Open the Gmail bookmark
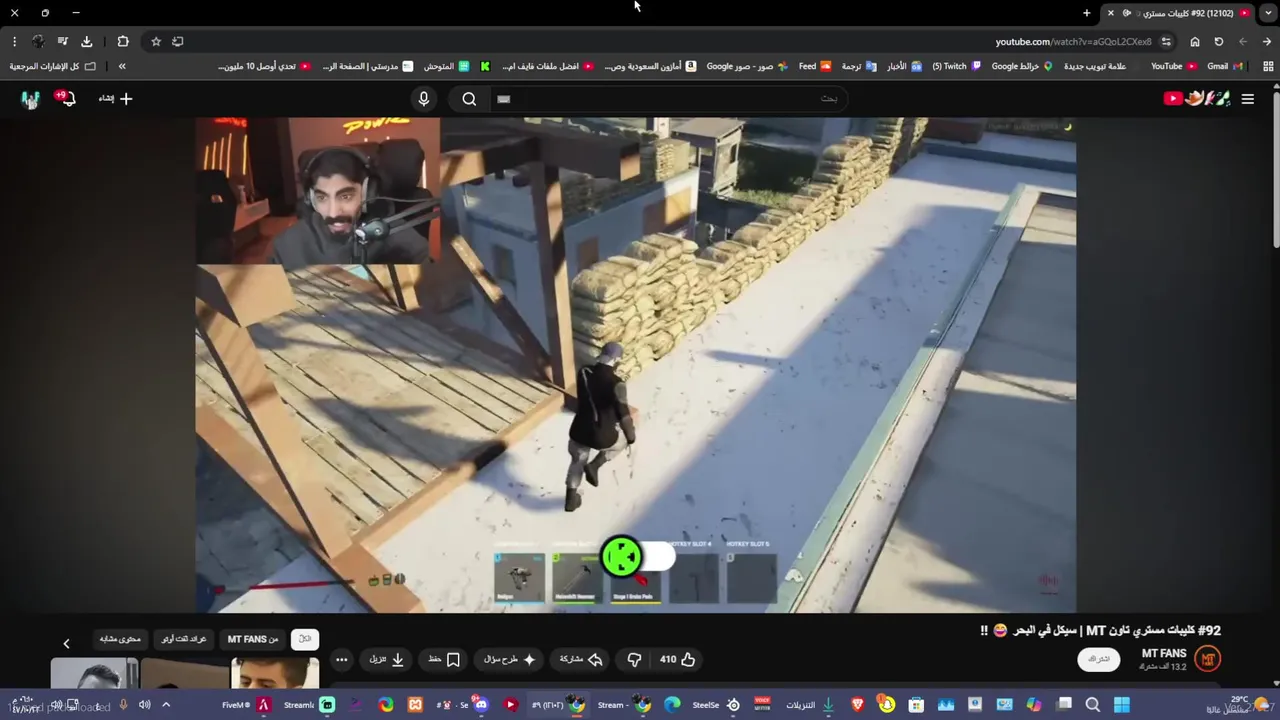The width and height of the screenshot is (1280, 720). (x=1224, y=66)
